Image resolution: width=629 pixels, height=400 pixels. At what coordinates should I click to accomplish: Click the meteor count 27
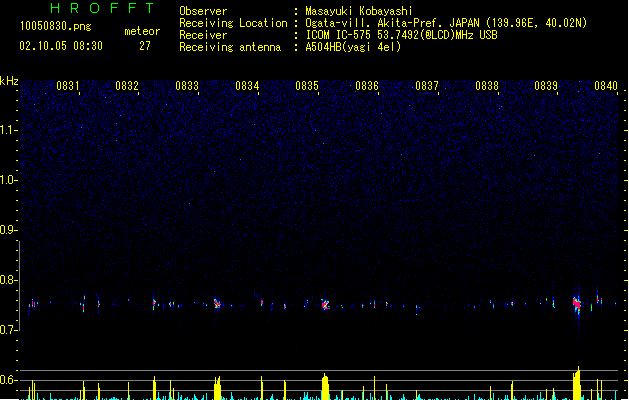pyautogui.click(x=145, y=46)
